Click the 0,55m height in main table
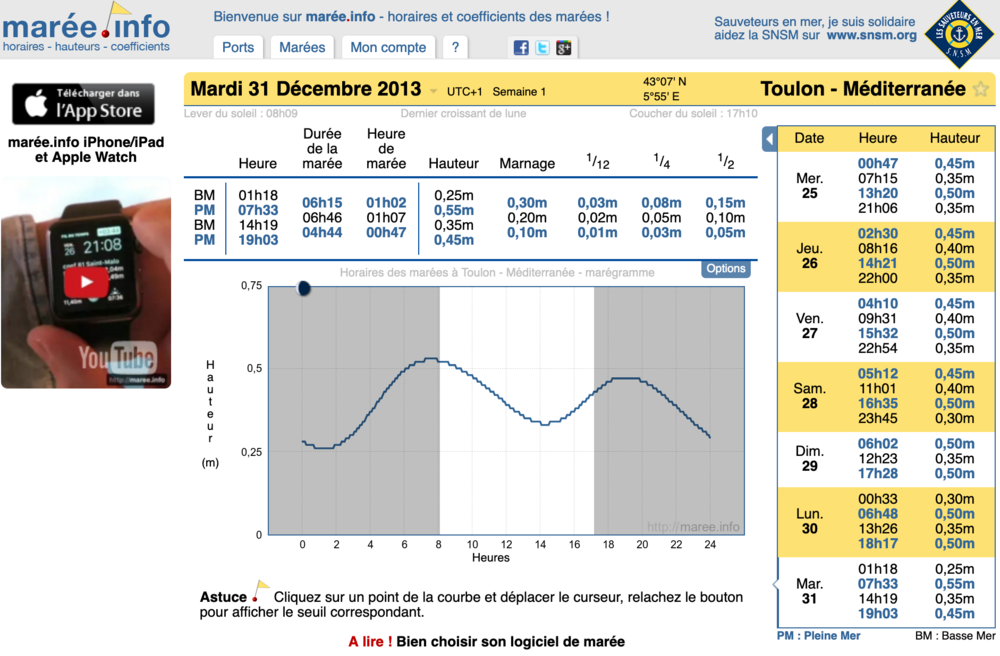Viewport: 1000px width, 656px height. 454,210
